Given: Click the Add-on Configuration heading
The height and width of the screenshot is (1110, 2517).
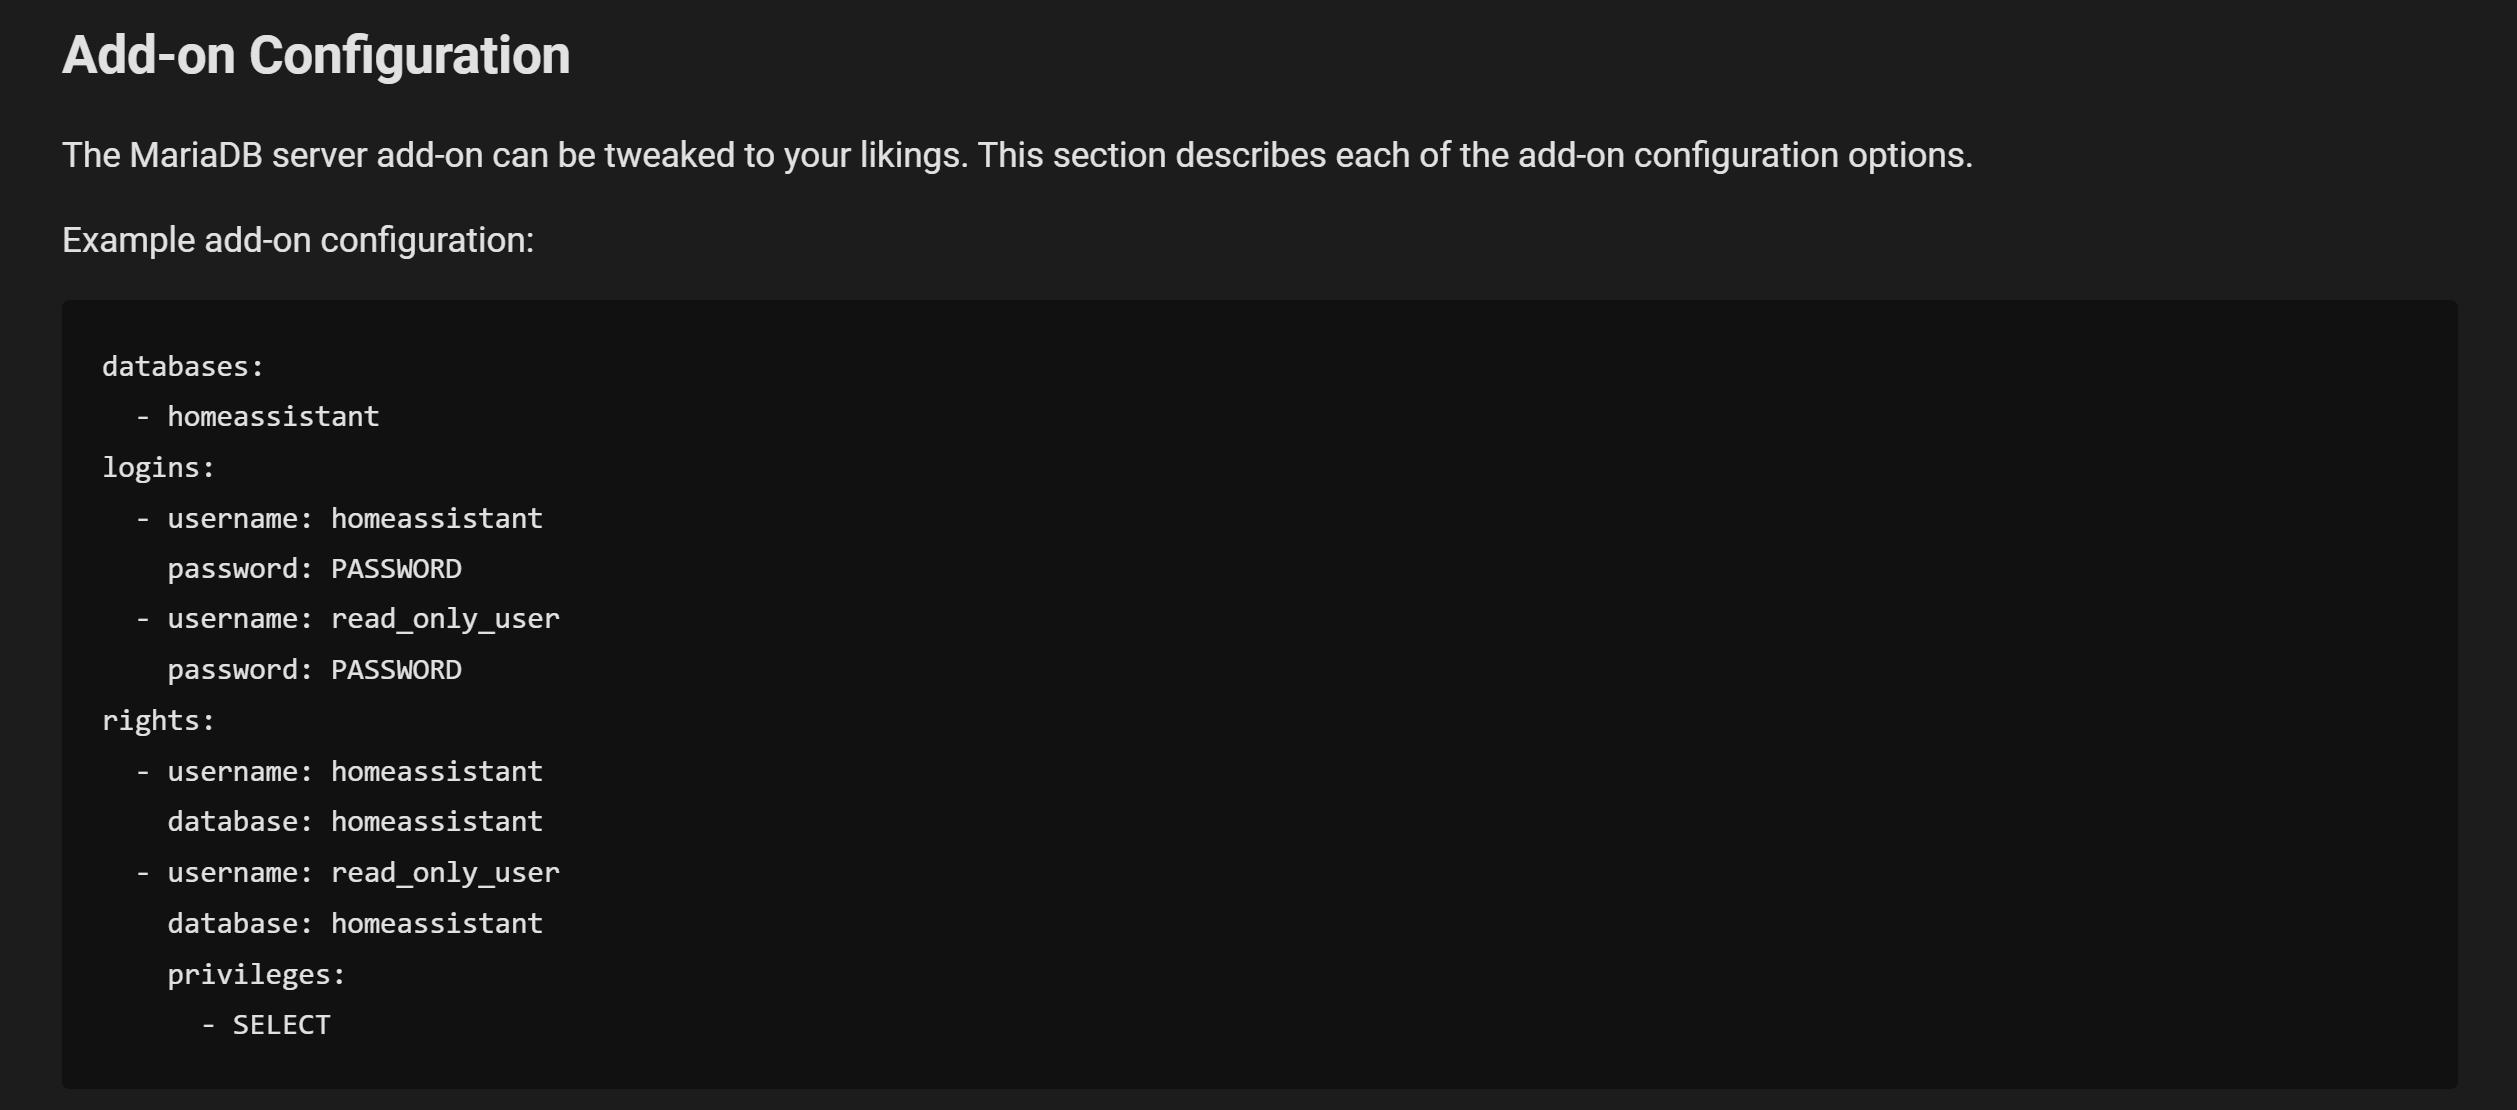Looking at the screenshot, I should (x=316, y=55).
